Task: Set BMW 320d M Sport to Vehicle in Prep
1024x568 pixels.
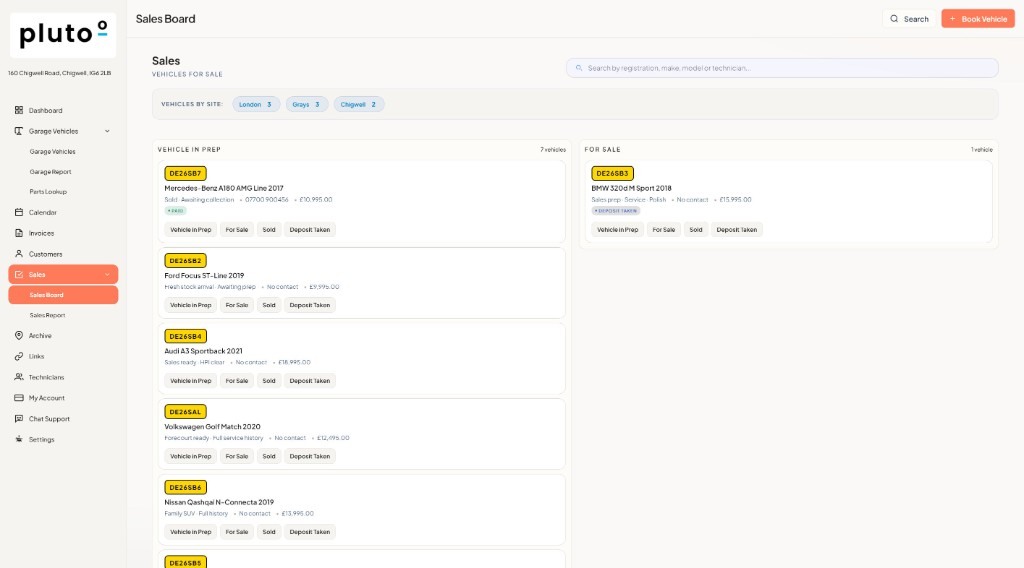Action: coord(618,230)
